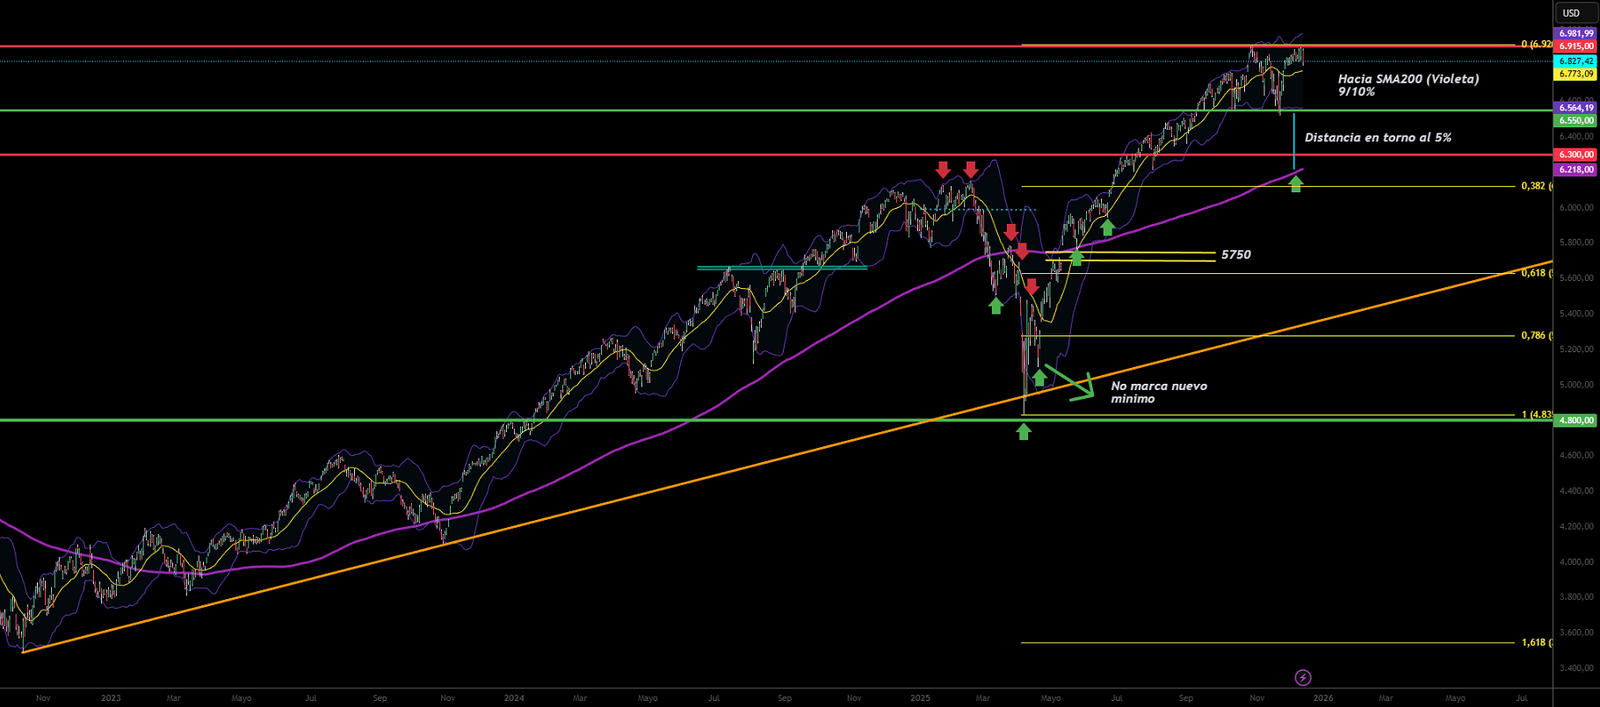Select the '5750' price text label
Screen dimensions: 1600x707
pos(1236,255)
